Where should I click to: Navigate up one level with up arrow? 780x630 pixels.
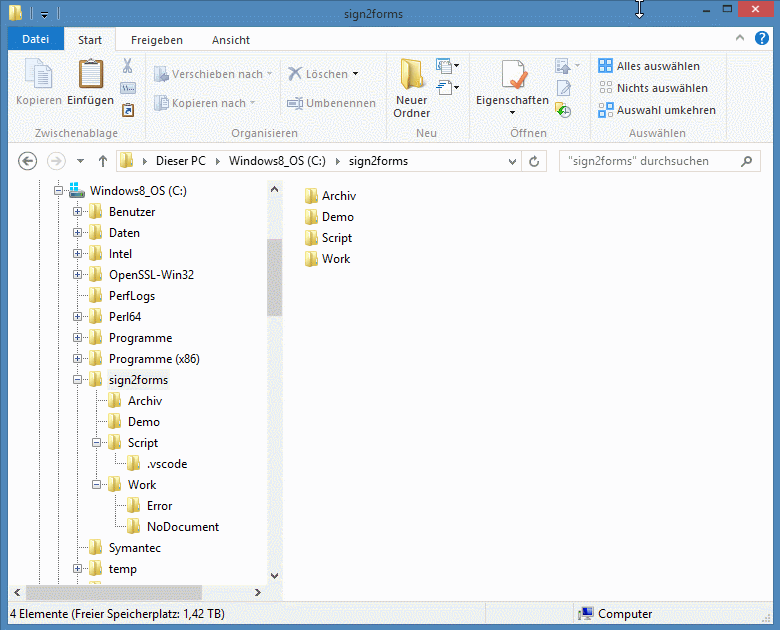[x=103, y=161]
